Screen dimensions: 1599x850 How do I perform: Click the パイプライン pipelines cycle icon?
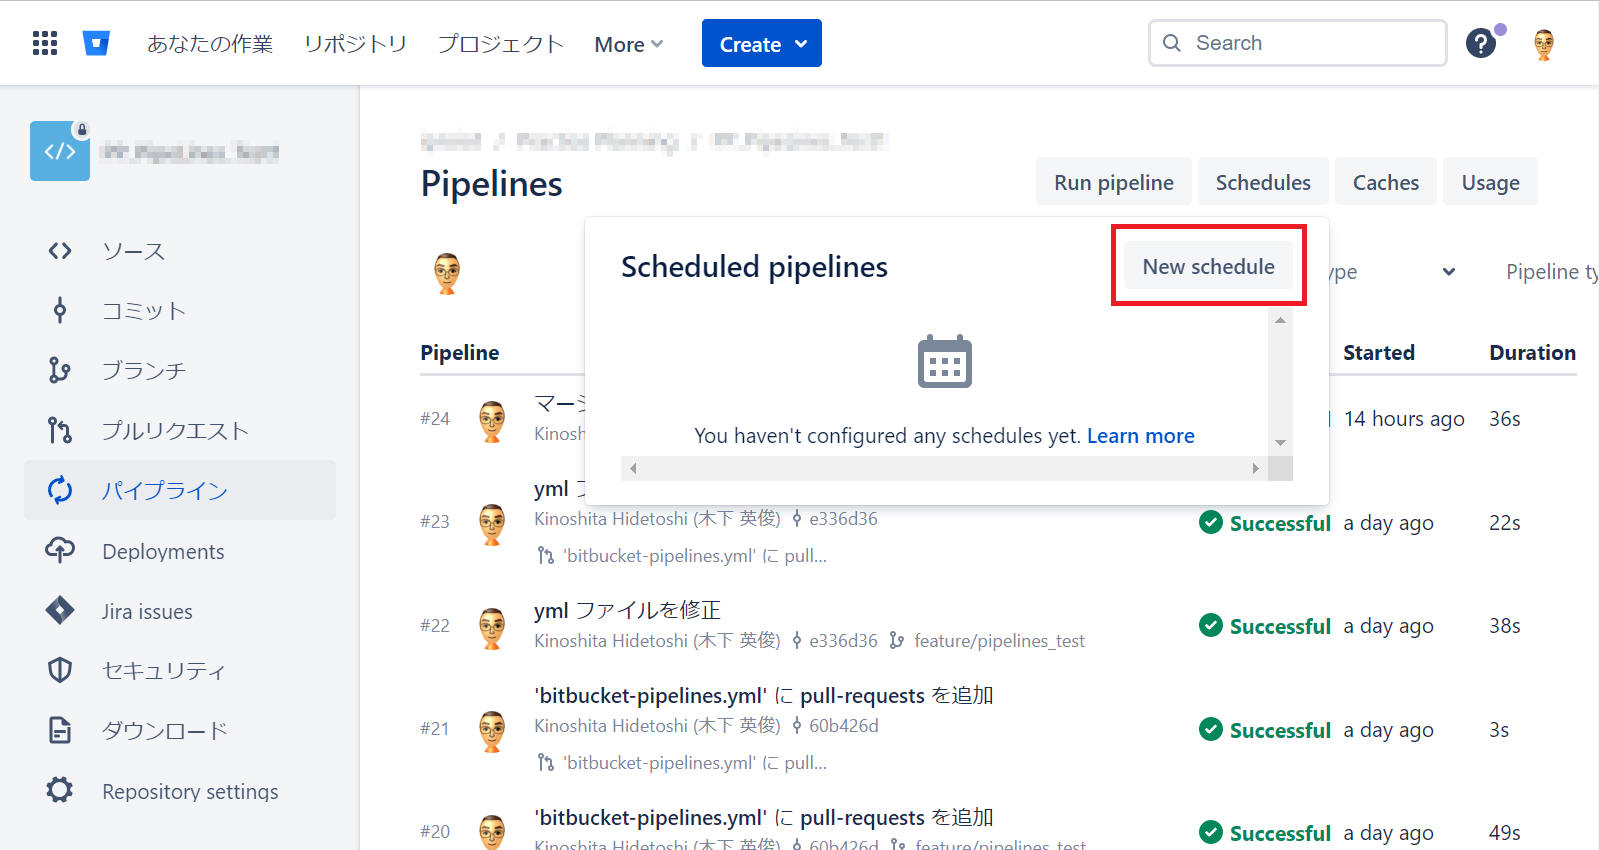pyautogui.click(x=60, y=490)
